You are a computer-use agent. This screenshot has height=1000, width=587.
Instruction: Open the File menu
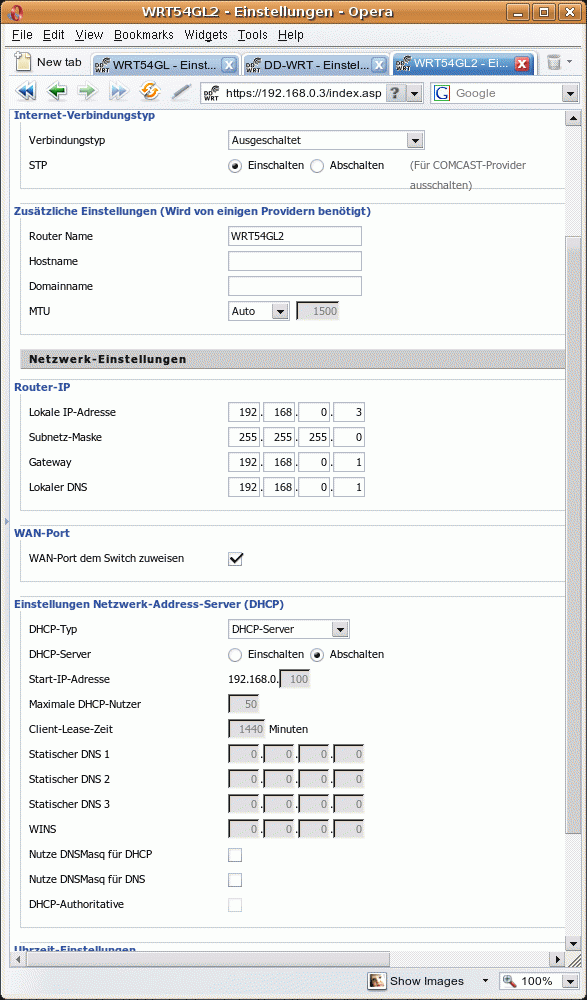[22, 35]
